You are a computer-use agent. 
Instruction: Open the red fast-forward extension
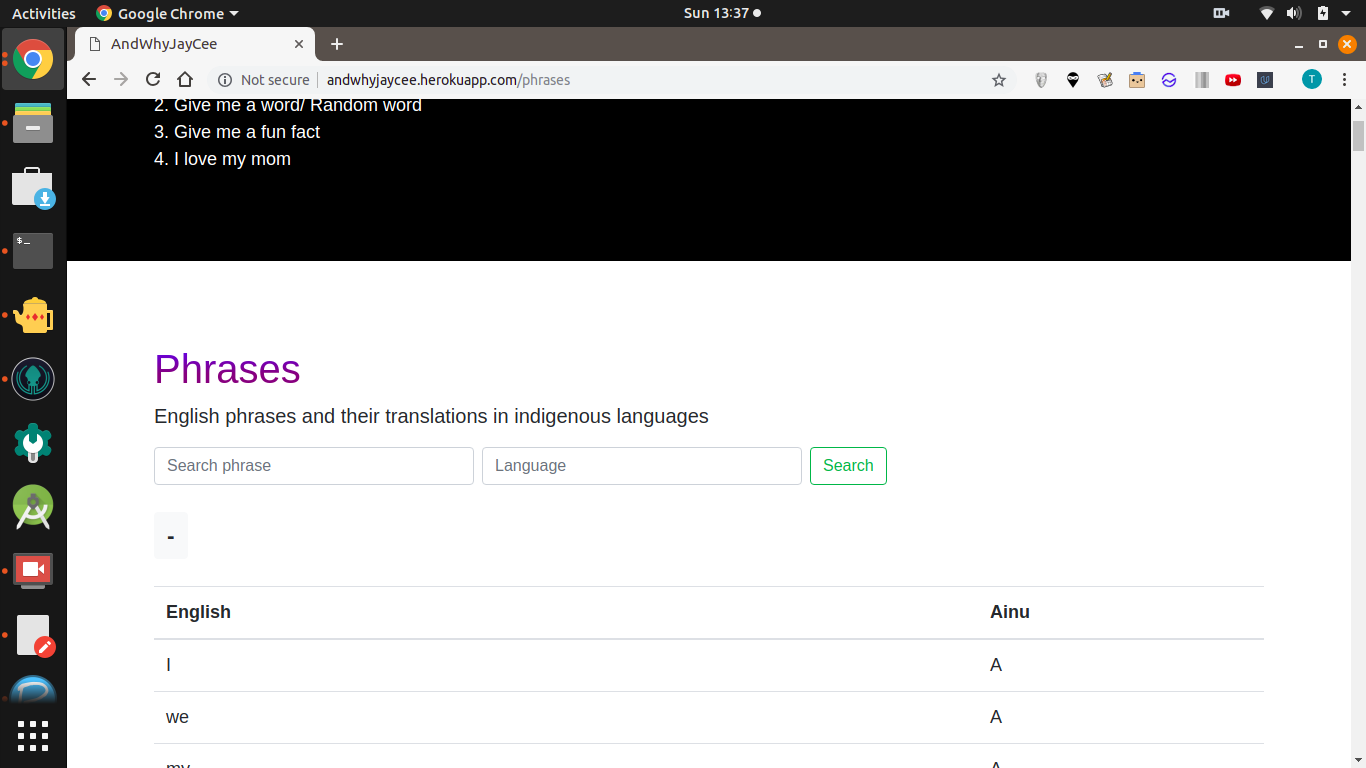(x=1233, y=80)
